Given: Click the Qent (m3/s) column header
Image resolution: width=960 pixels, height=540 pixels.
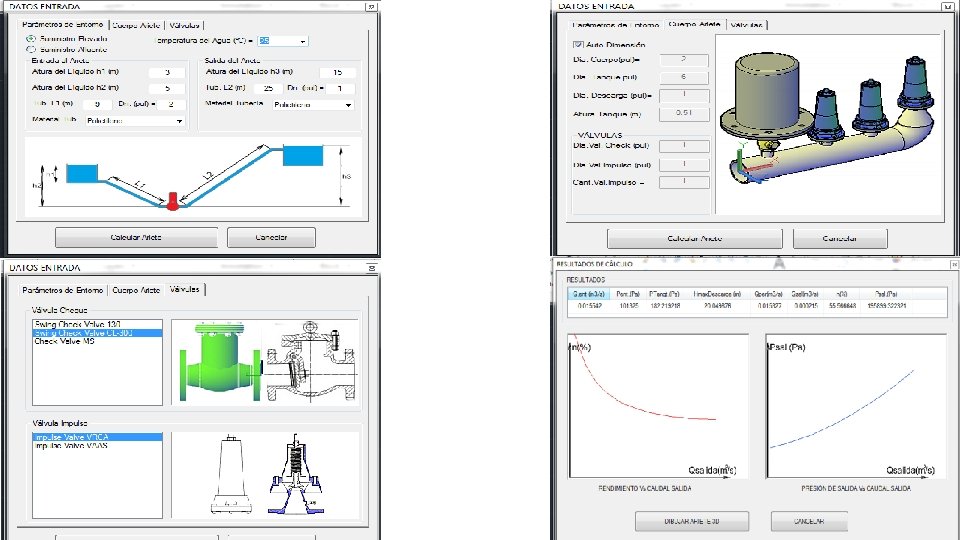Looking at the screenshot, I should (588, 294).
